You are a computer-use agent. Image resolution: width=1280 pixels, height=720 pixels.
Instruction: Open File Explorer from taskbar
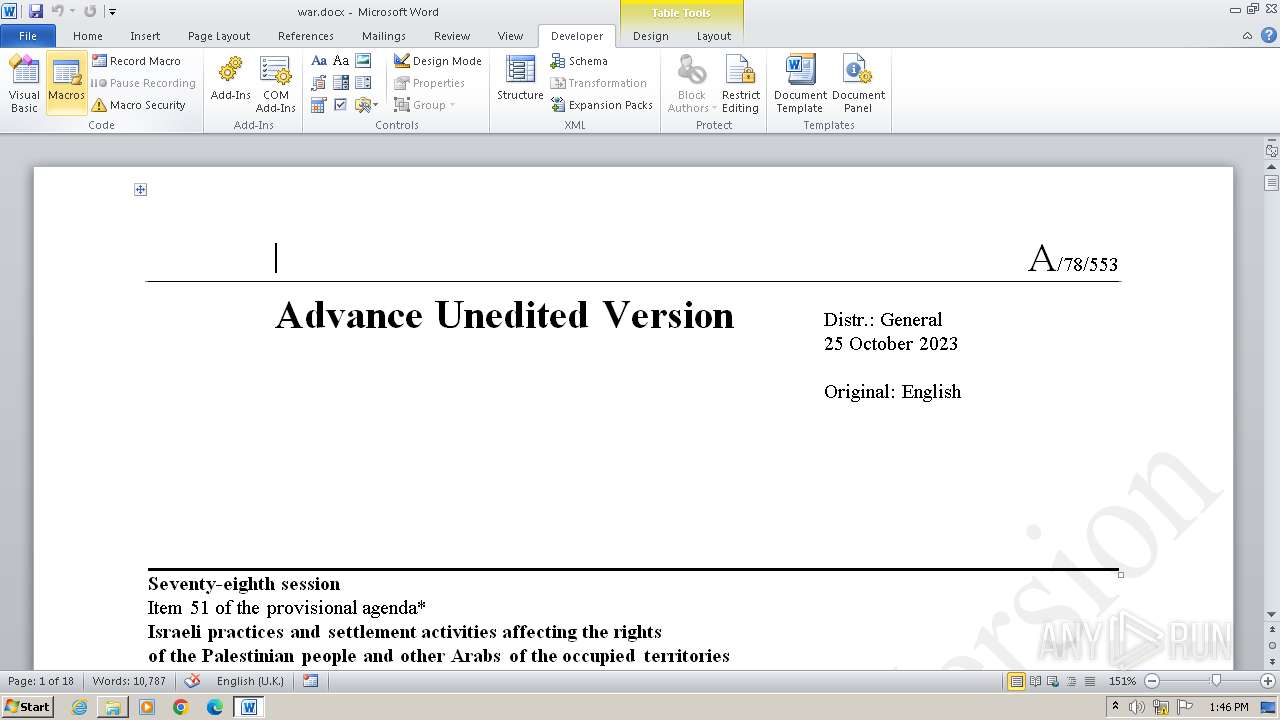coord(113,707)
